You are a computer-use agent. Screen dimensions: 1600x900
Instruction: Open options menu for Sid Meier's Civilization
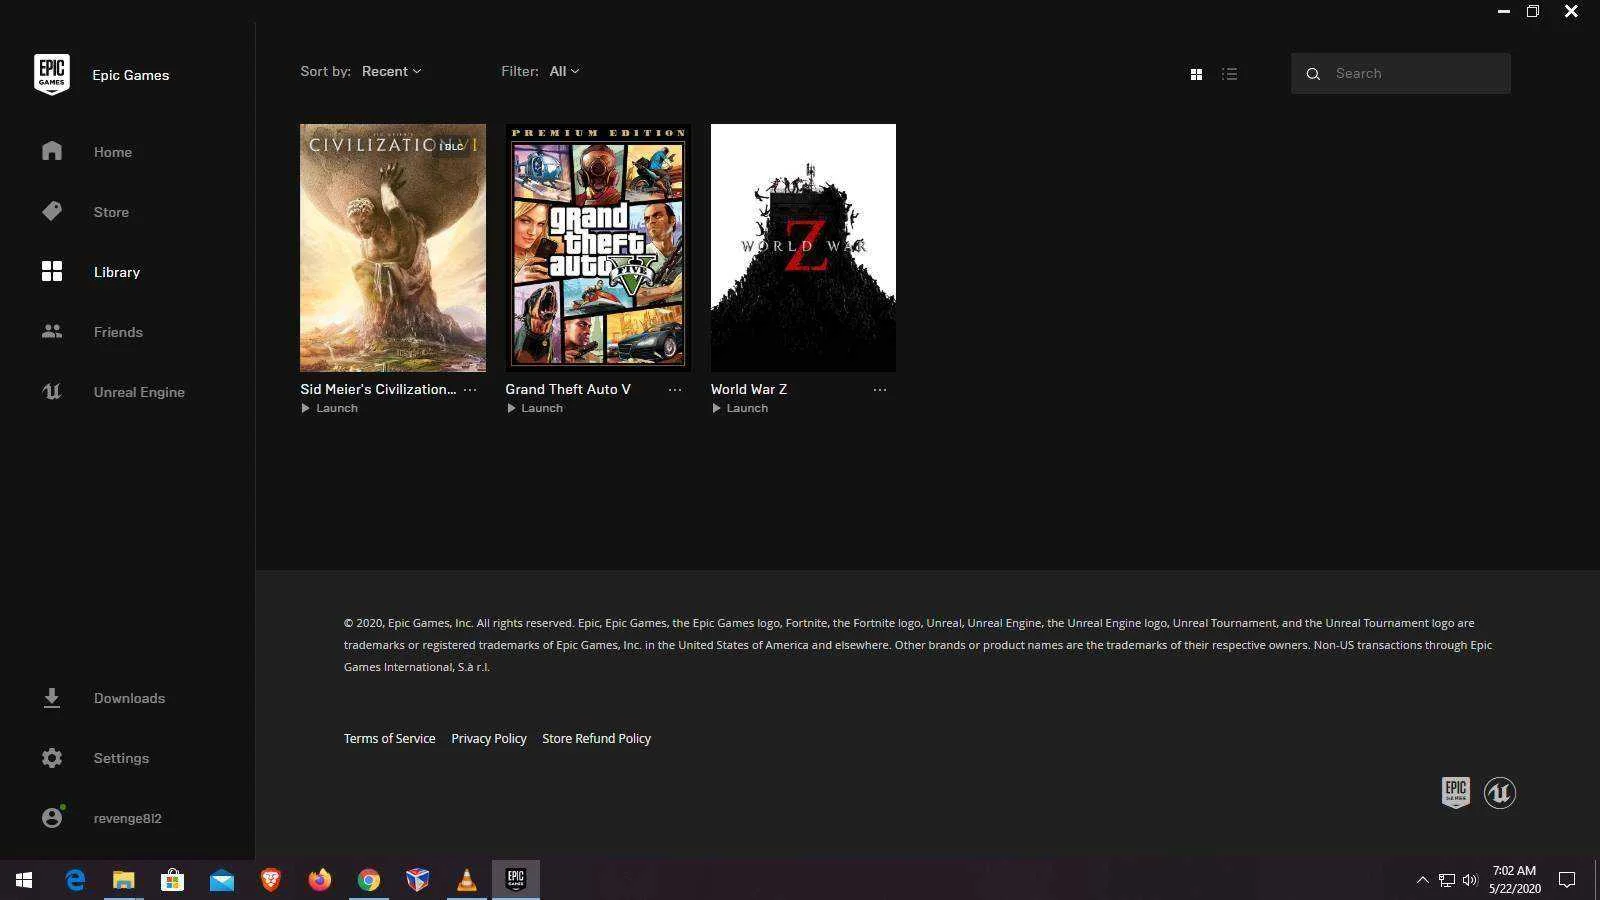470,389
